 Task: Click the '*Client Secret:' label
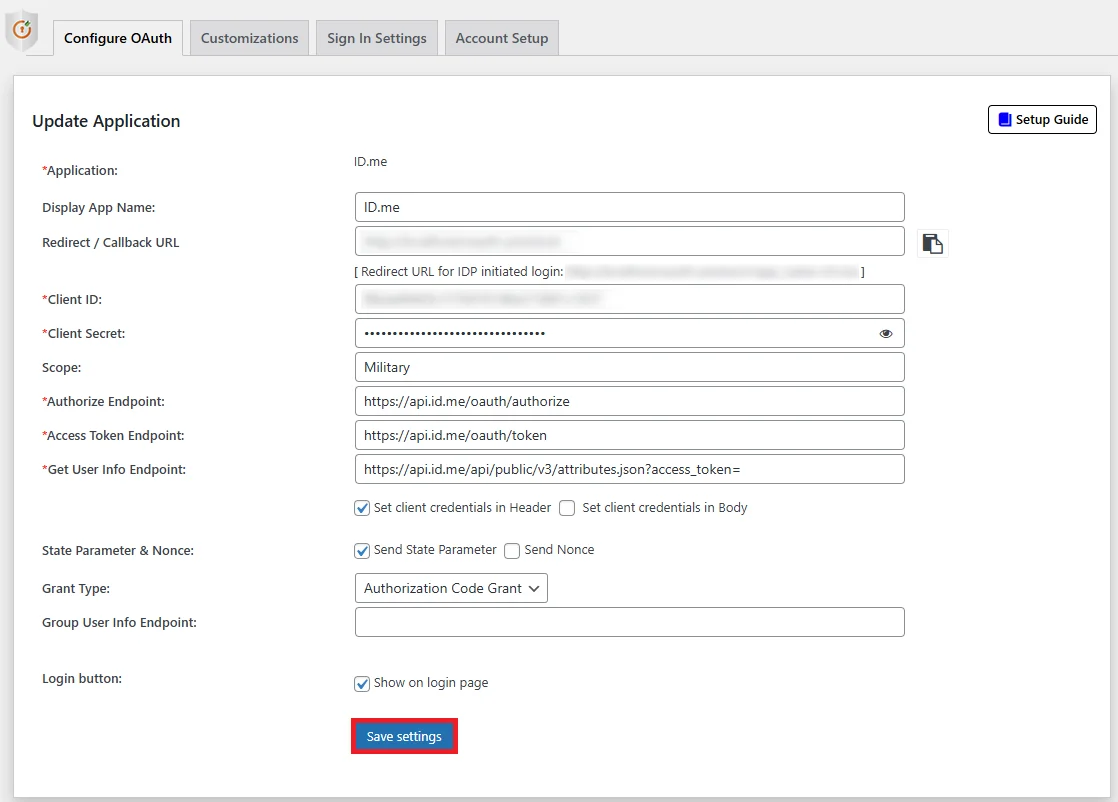83,334
